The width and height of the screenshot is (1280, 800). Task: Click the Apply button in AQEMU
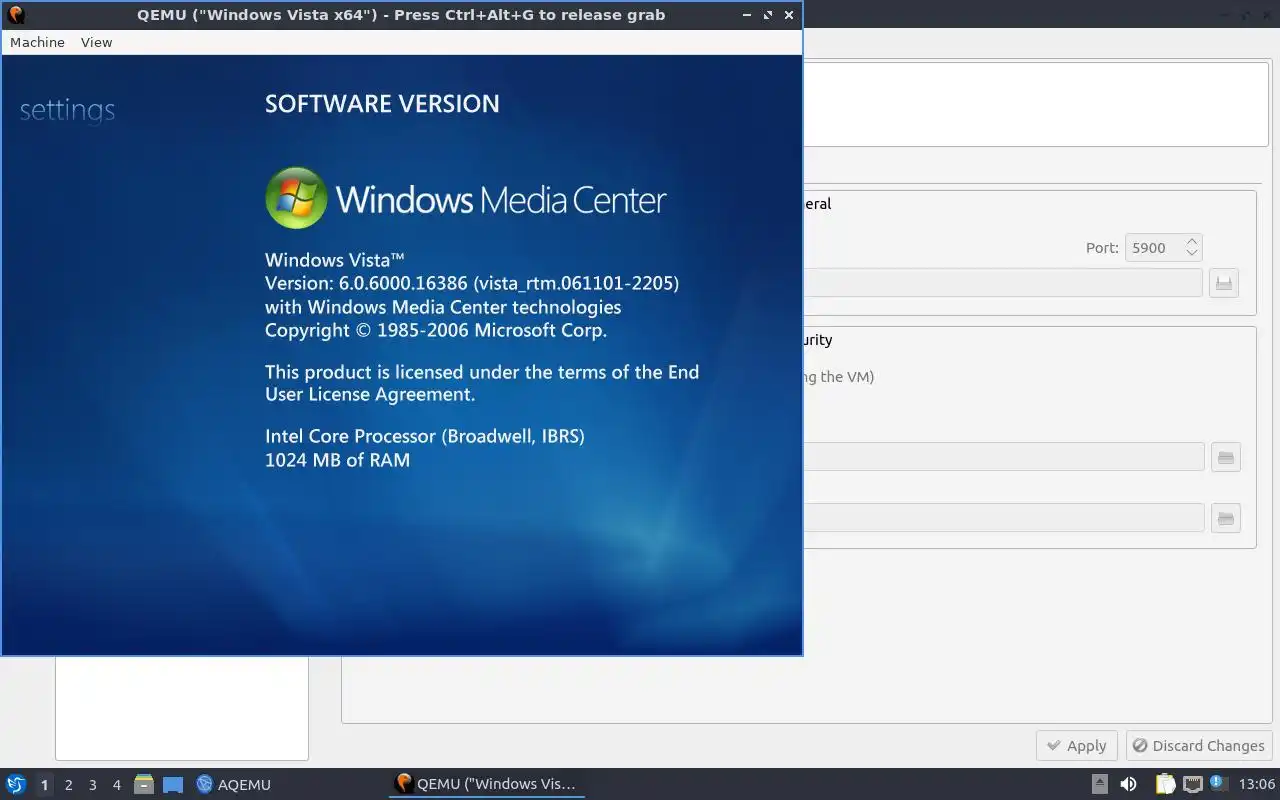[1077, 746]
